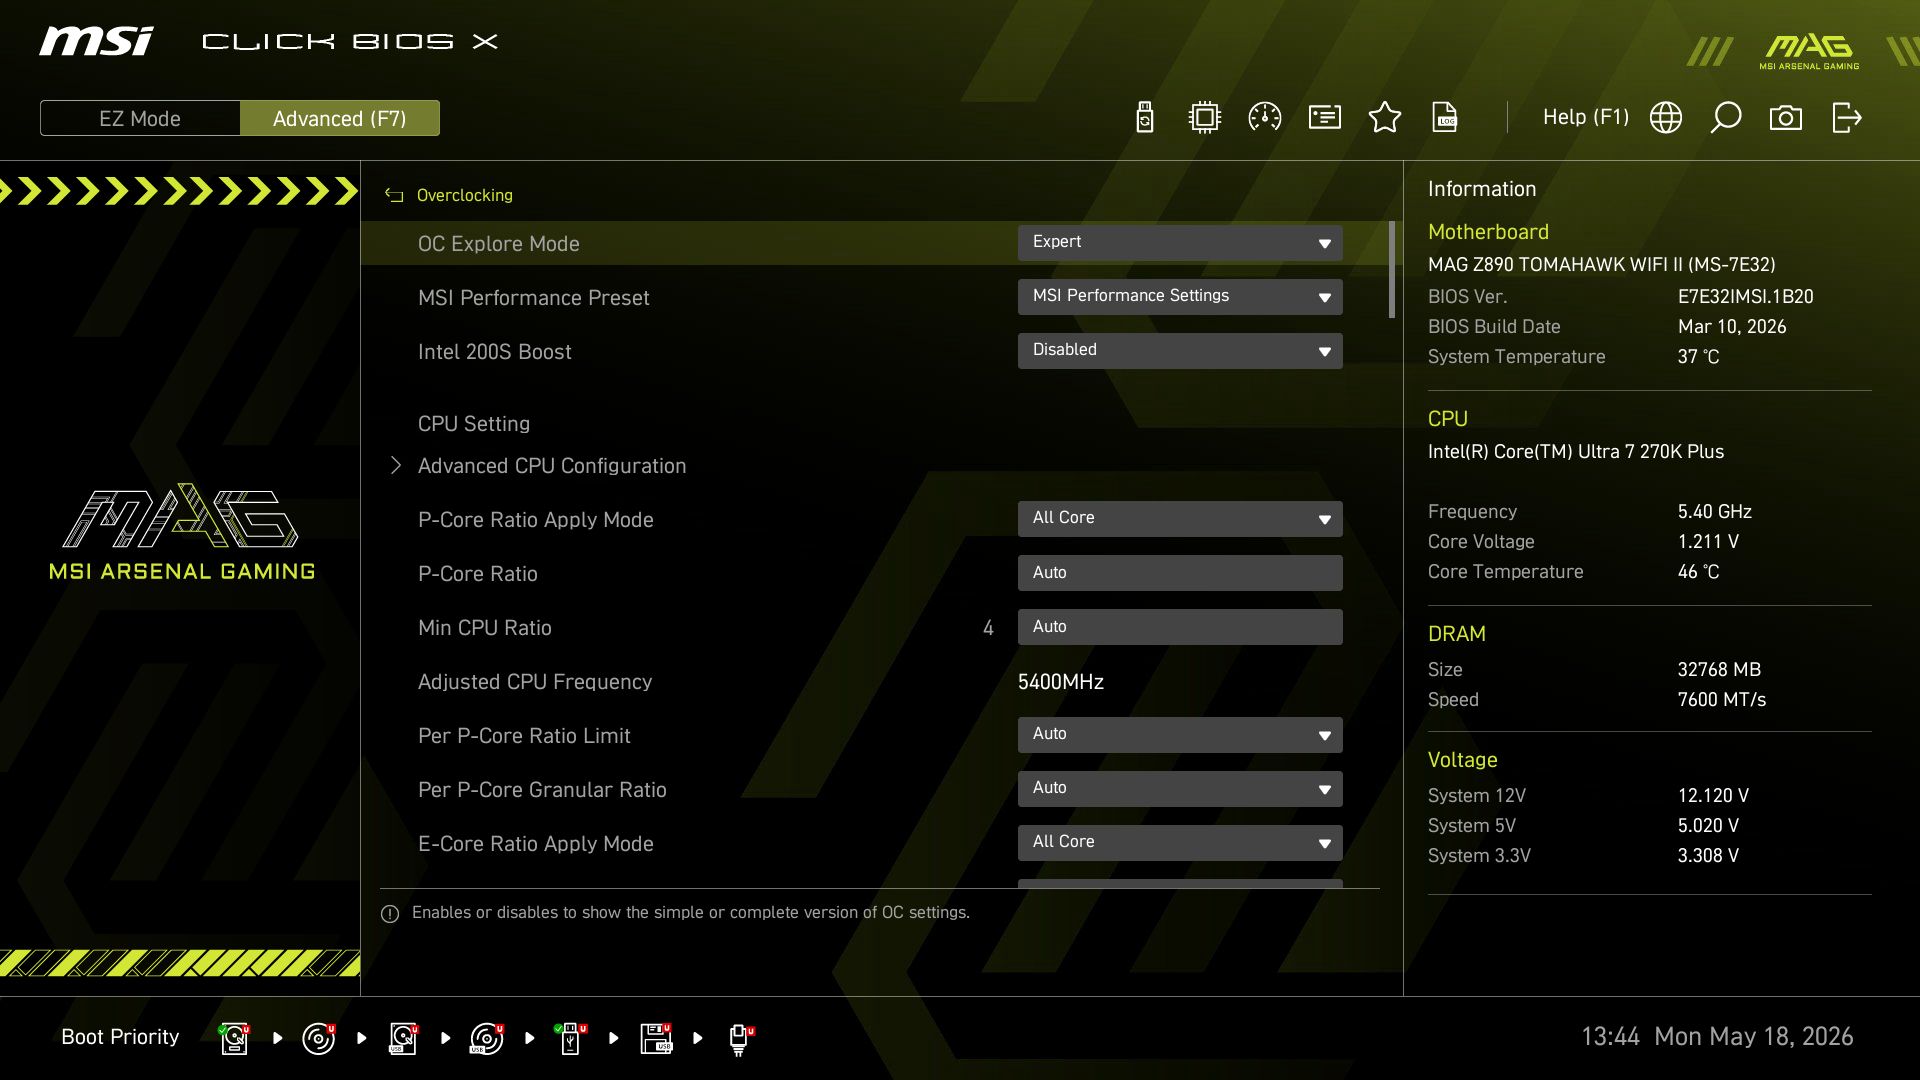This screenshot has width=1920, height=1080.
Task: Select the Per P-Core Ratio Limit label
Action: coord(524,736)
